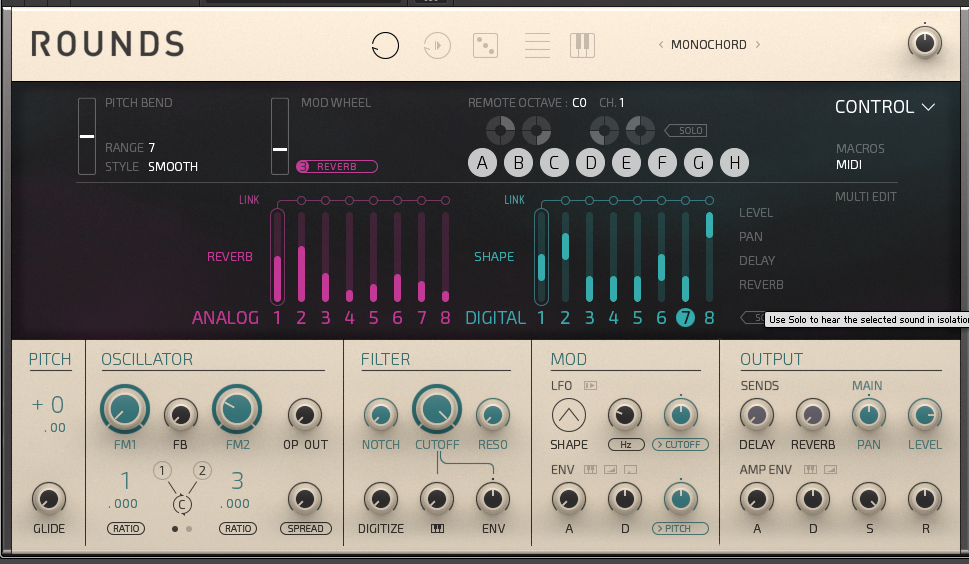969x564 pixels.
Task: Toggle the LFO sync icon beside LFO label
Action: point(591,385)
